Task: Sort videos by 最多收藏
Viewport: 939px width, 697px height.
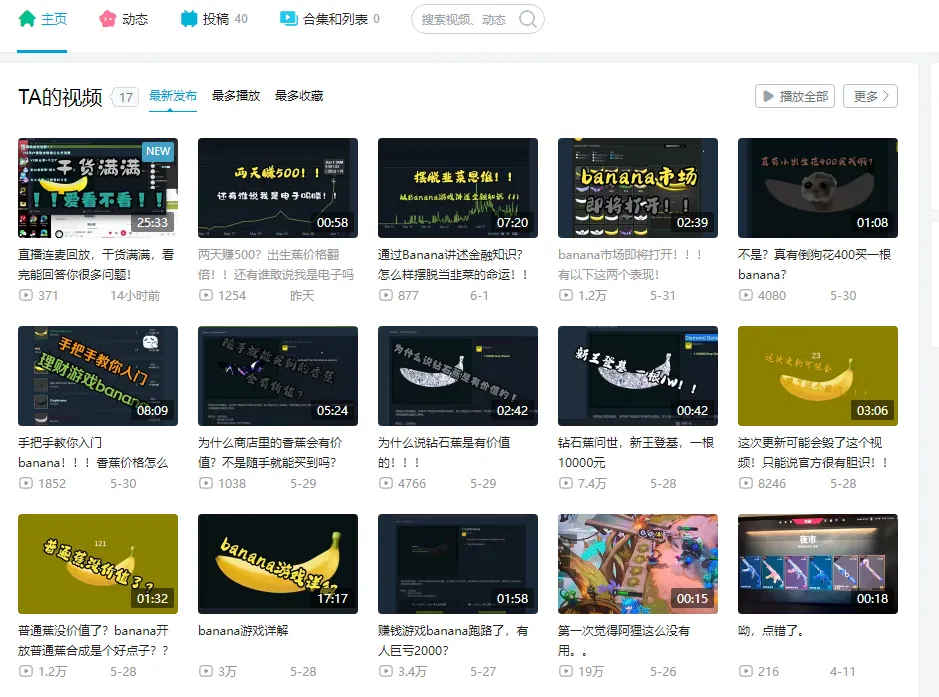Action: [x=299, y=96]
